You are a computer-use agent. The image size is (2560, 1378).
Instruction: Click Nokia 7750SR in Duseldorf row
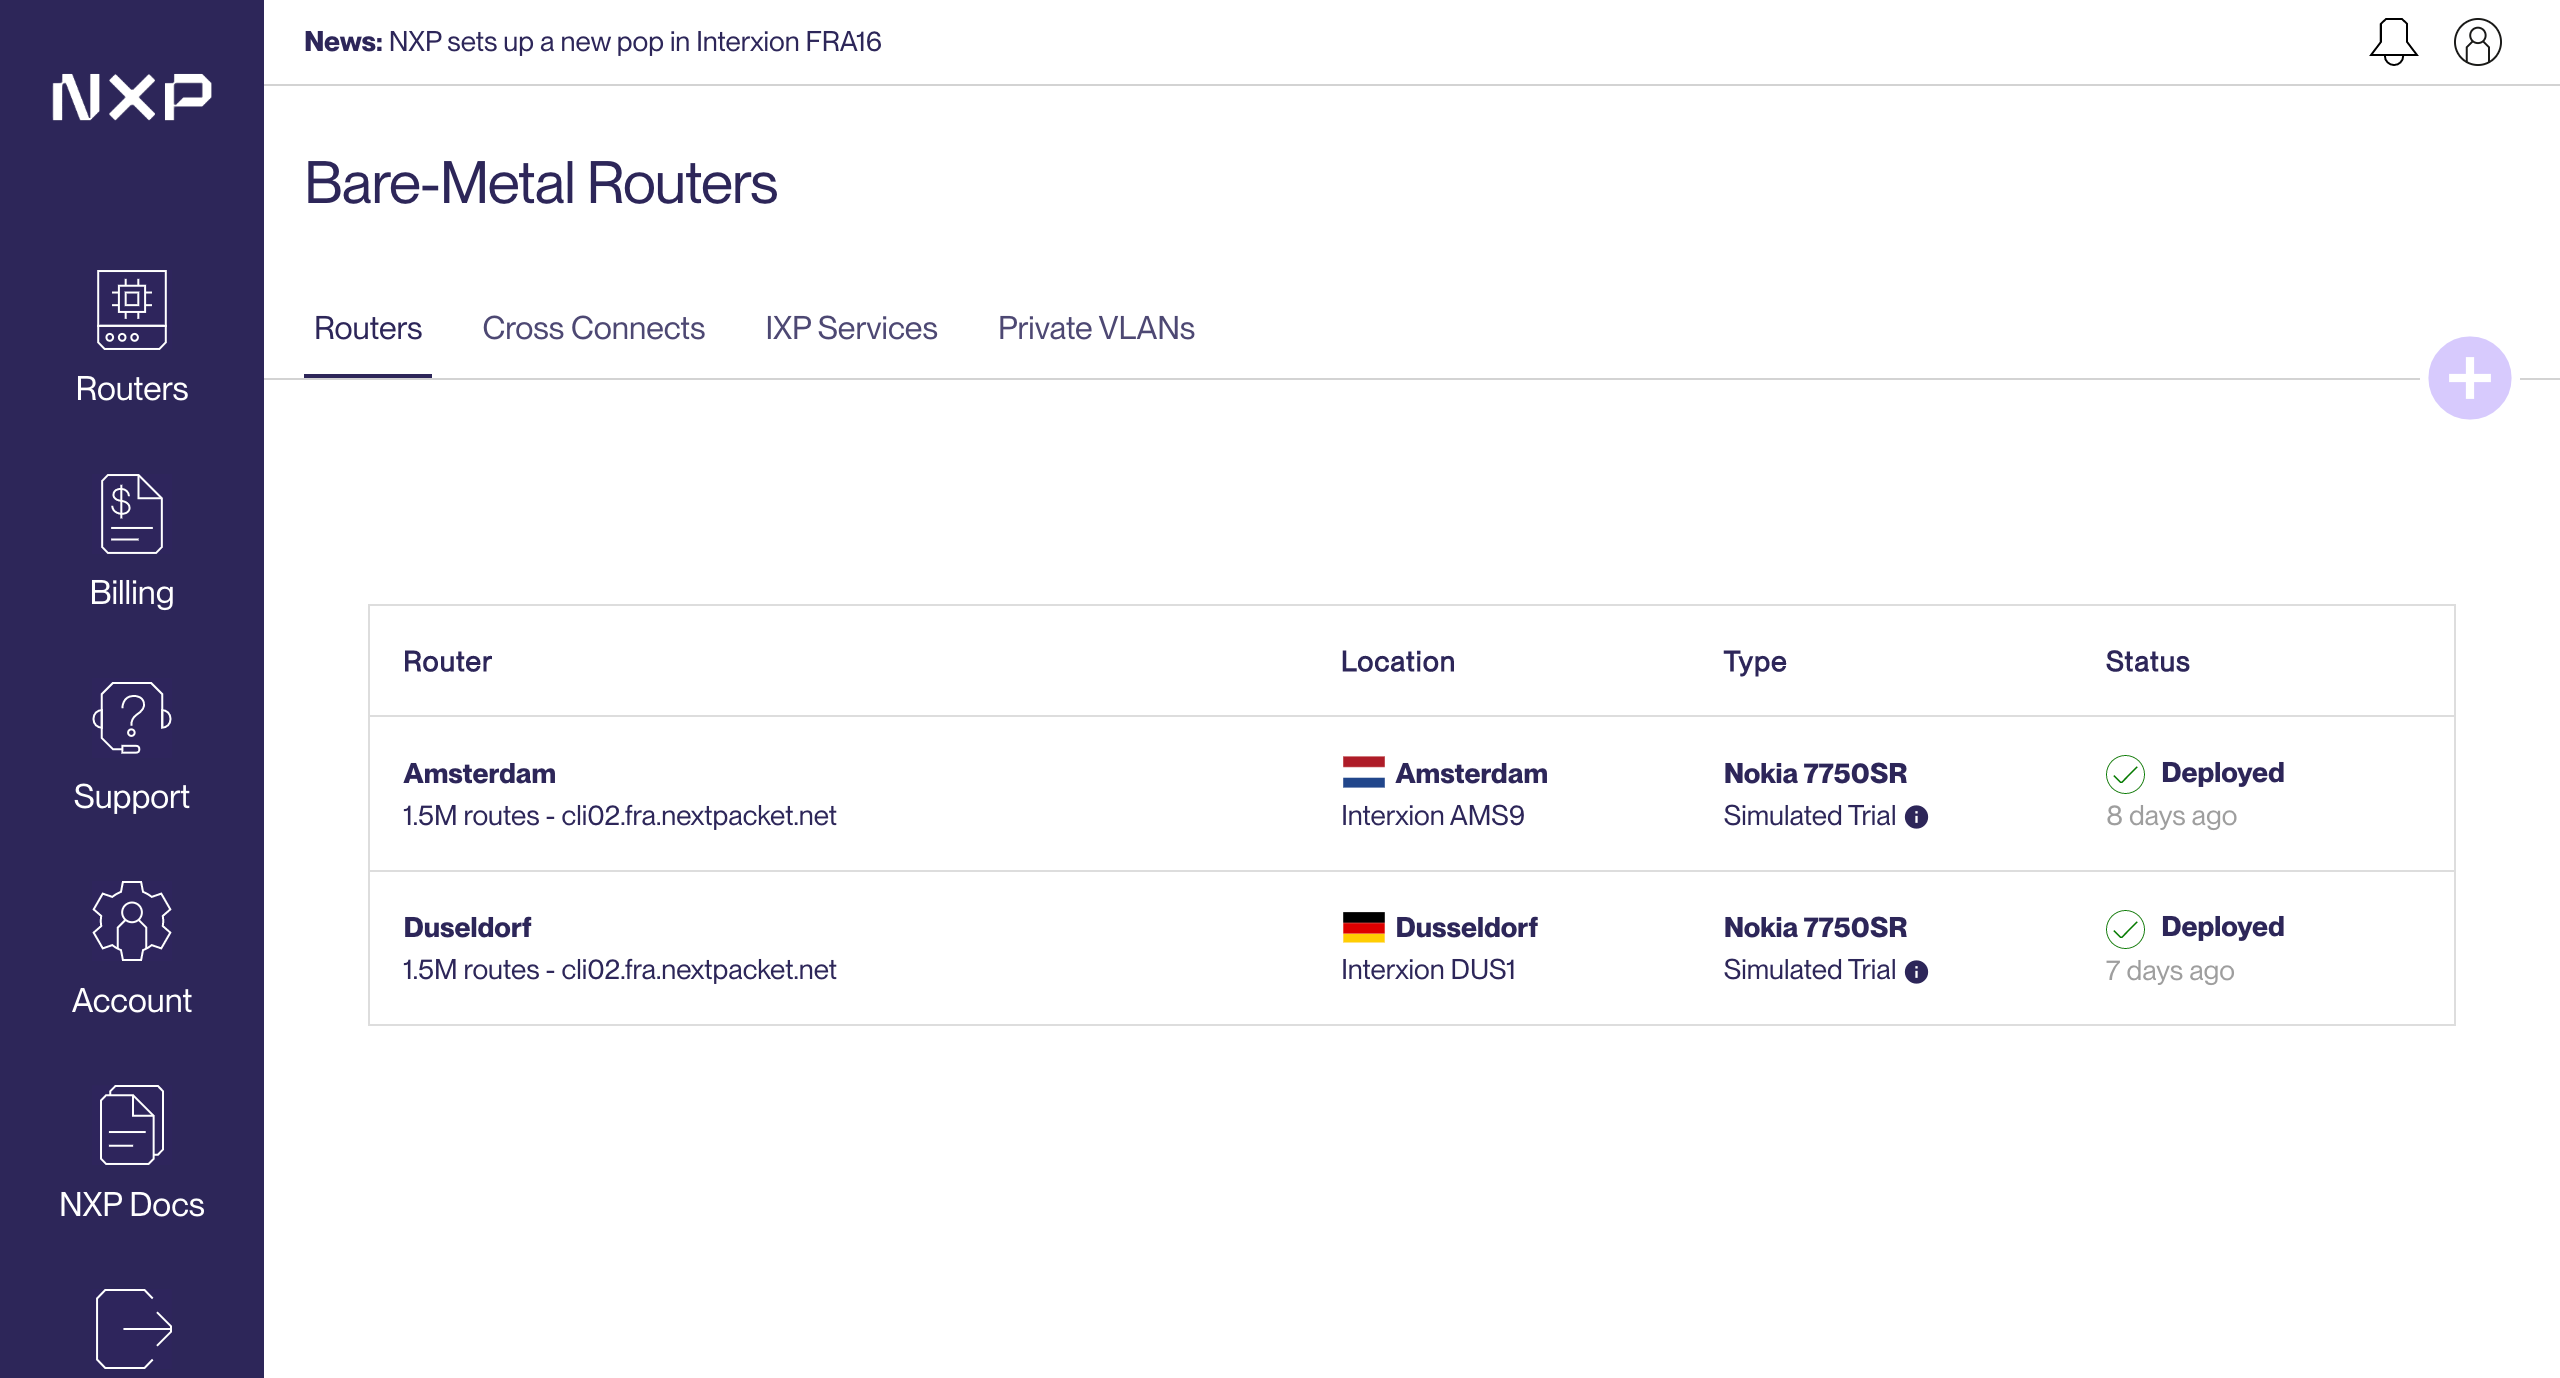click(1815, 927)
